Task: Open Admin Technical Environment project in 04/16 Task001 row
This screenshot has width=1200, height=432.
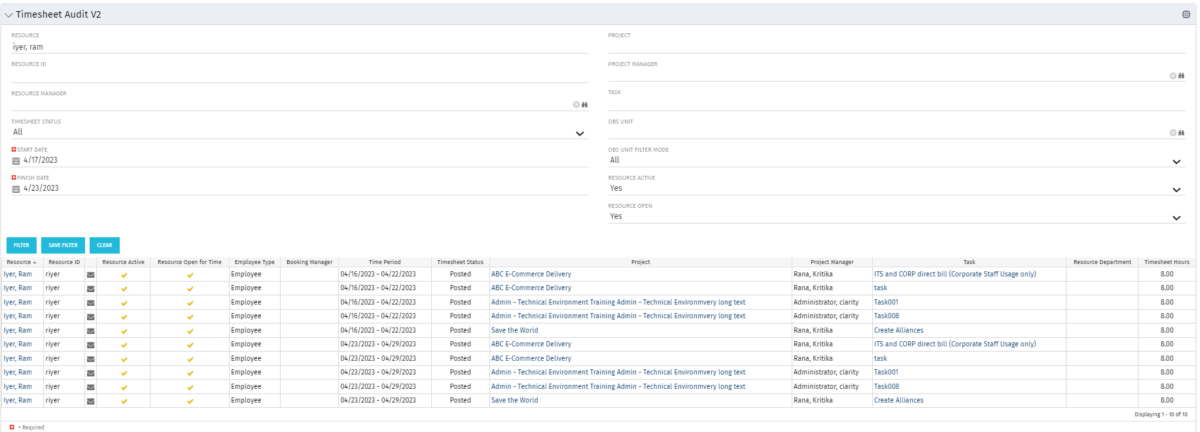Action: [x=618, y=301]
